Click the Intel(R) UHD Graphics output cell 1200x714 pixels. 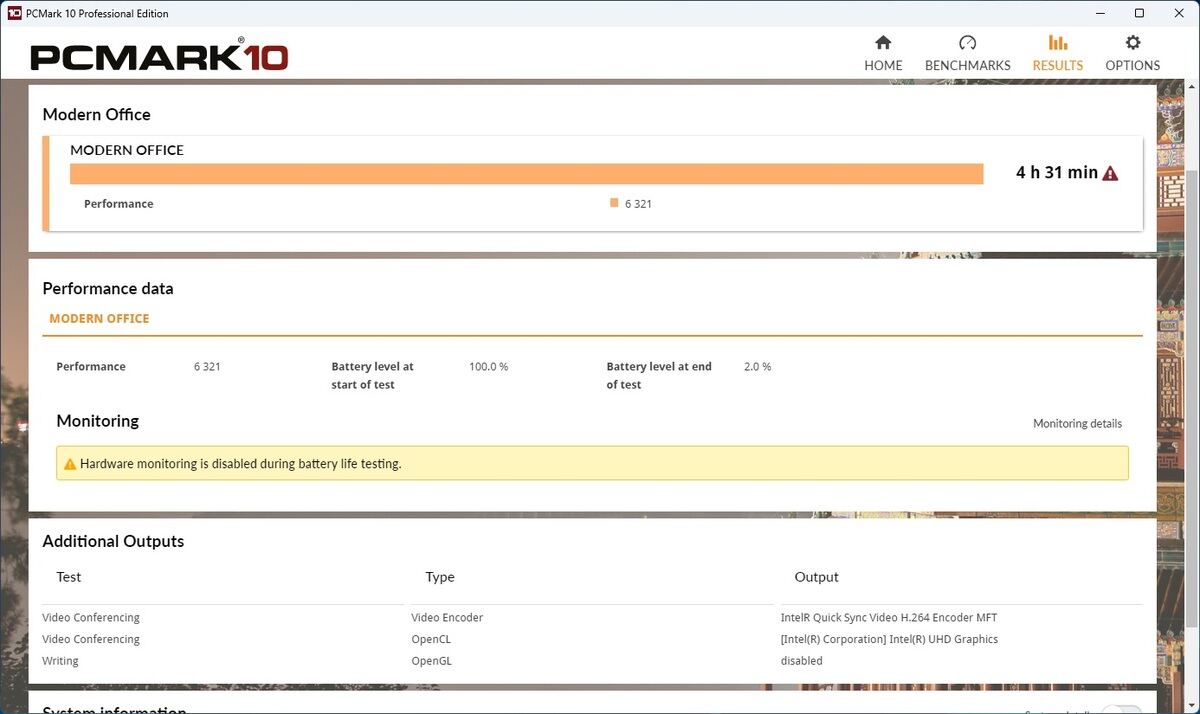click(x=889, y=639)
